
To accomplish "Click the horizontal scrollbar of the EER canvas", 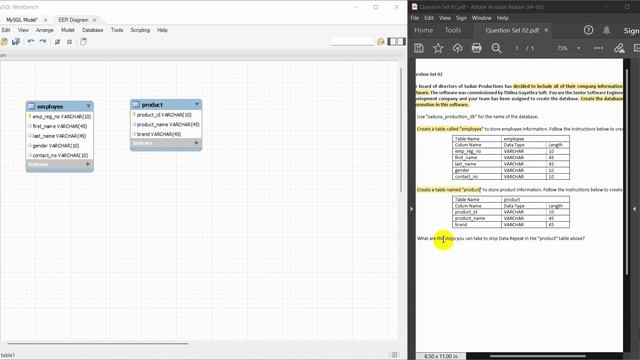I will point(98,344).
